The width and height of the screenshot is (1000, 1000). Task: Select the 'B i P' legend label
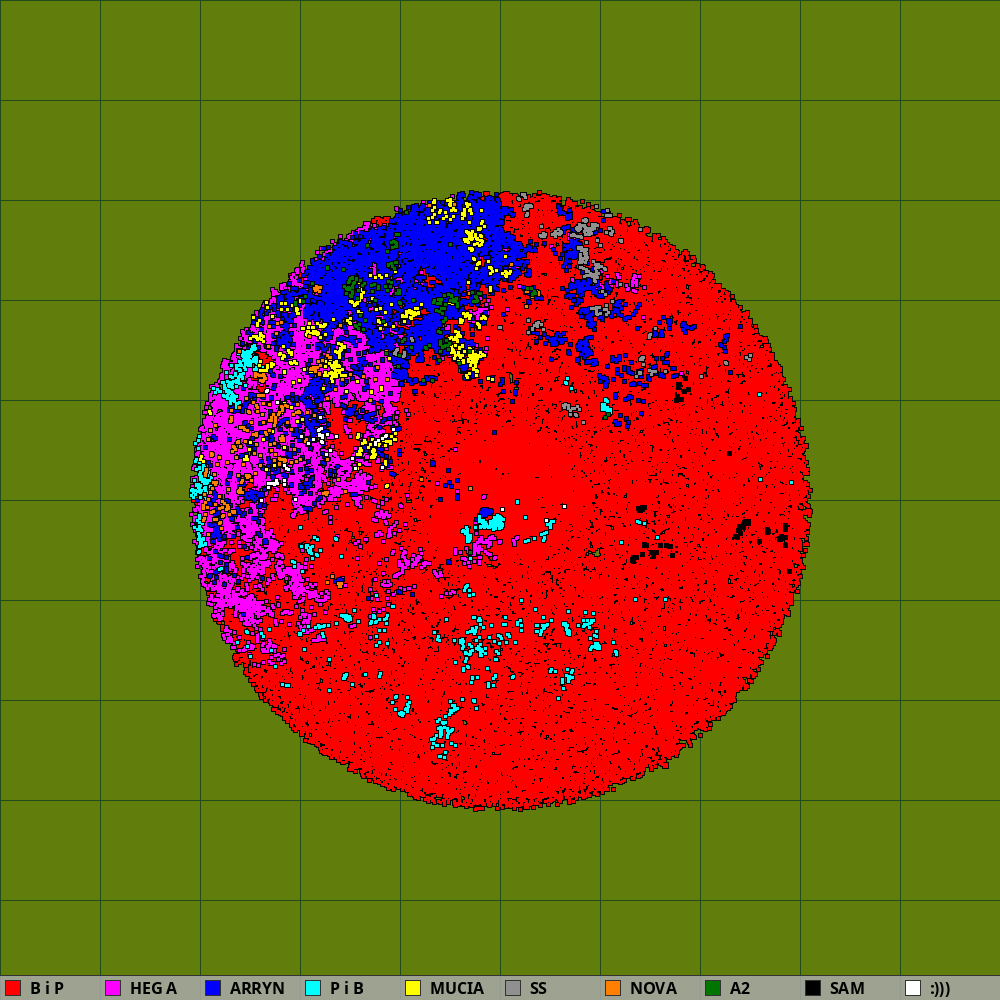[47, 988]
